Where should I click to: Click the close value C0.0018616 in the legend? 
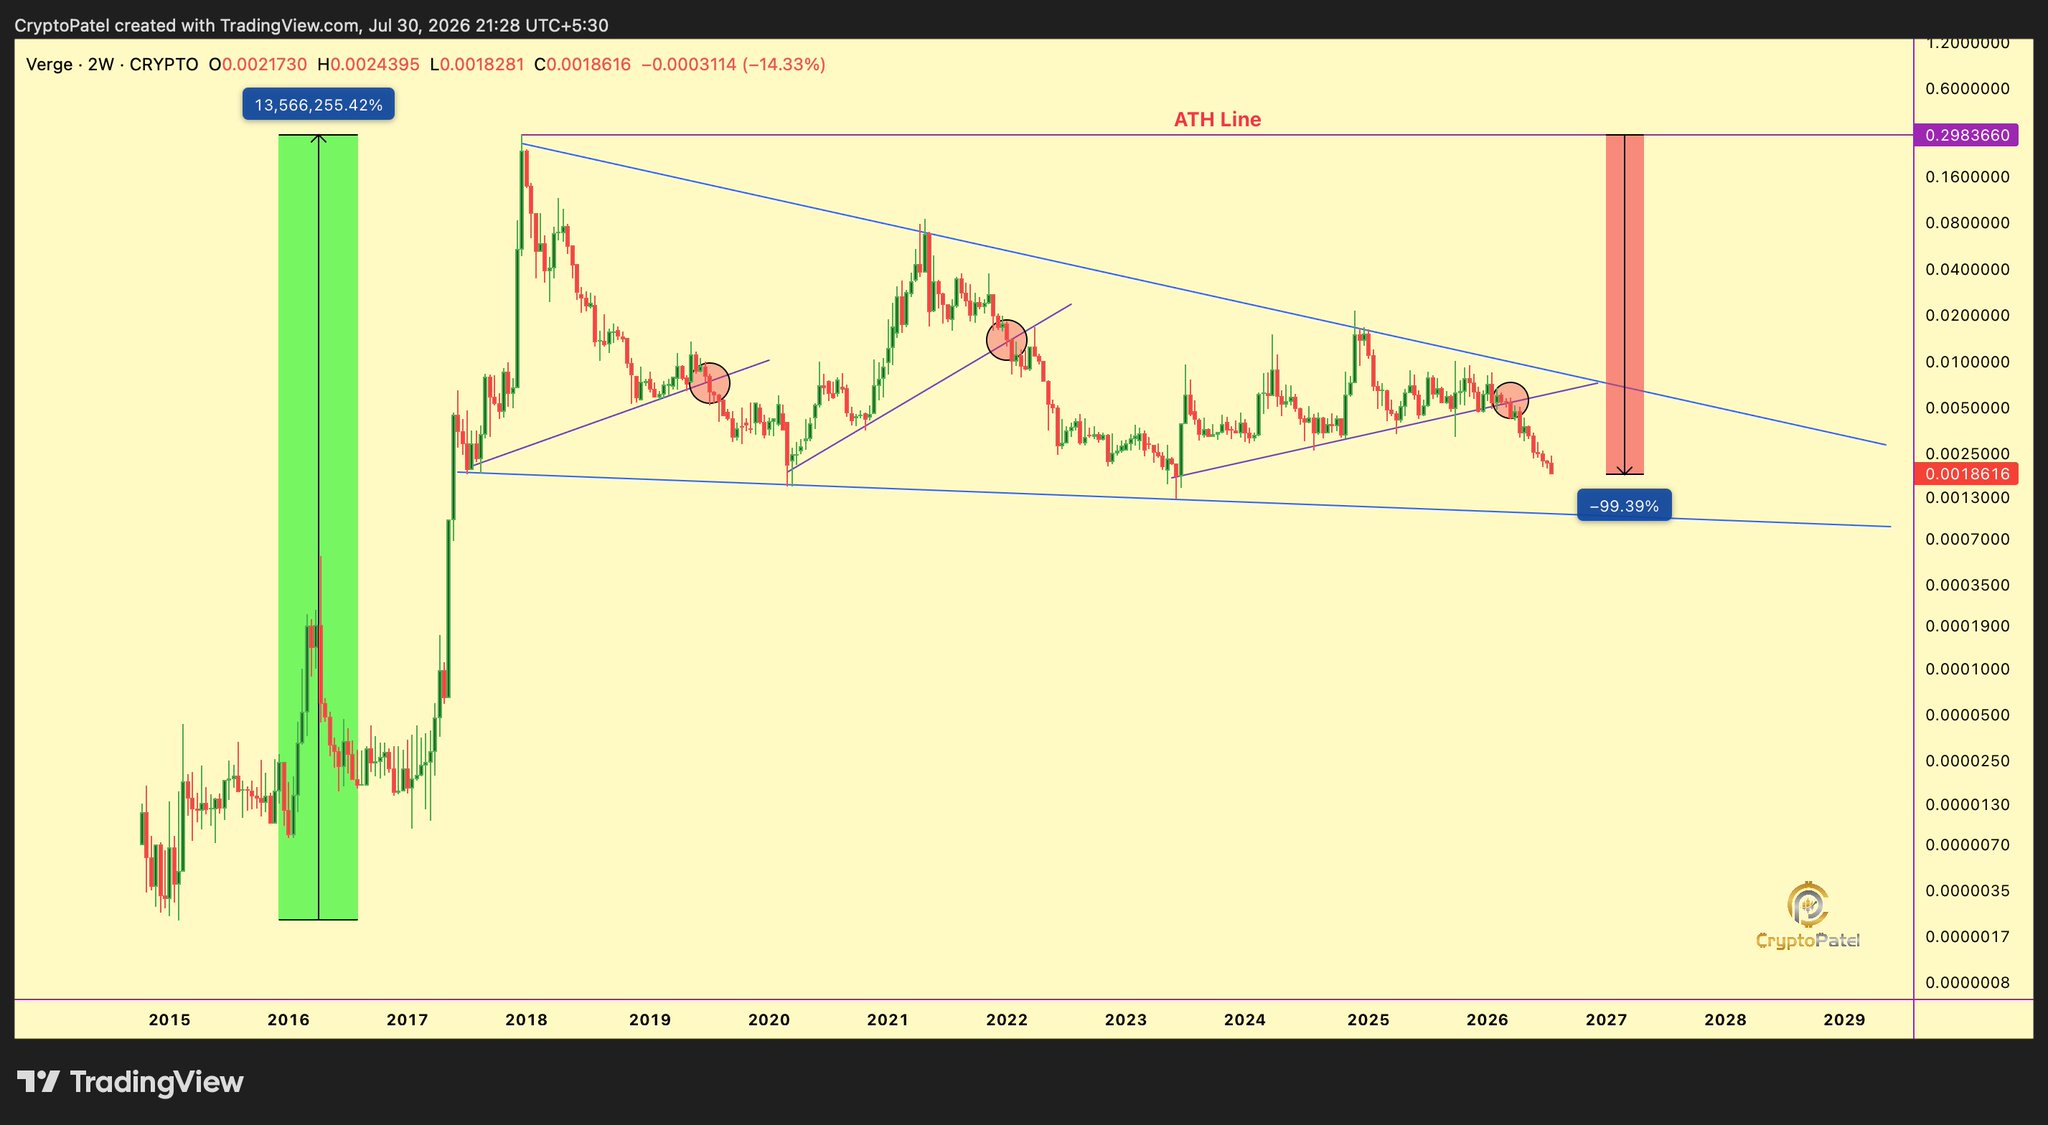tap(582, 65)
